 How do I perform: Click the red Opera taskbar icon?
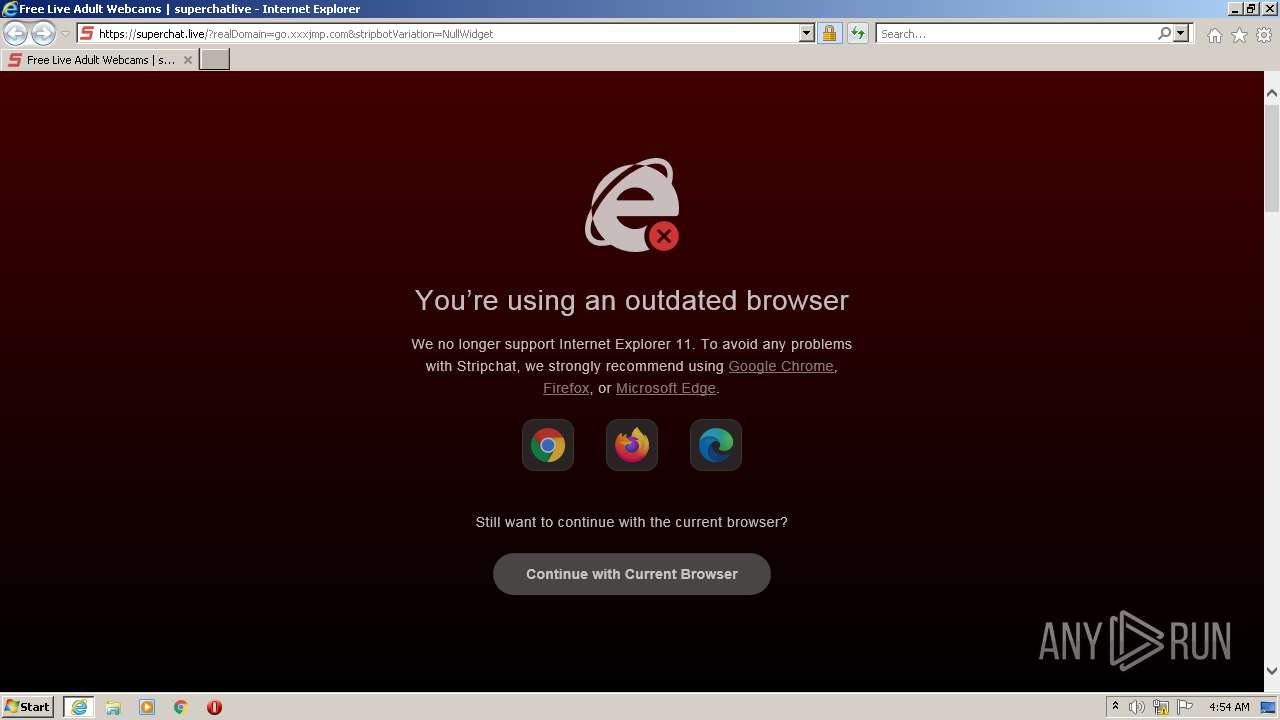(x=214, y=707)
